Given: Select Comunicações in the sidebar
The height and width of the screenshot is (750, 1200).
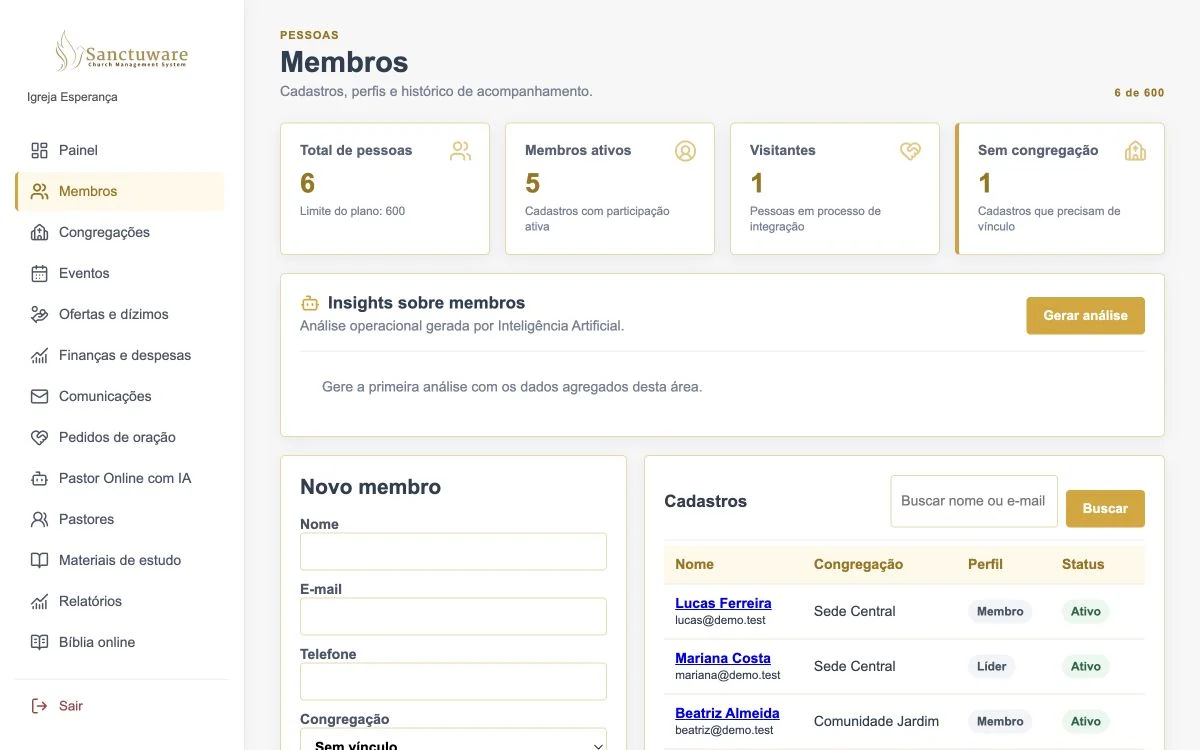Looking at the screenshot, I should [x=119, y=396].
